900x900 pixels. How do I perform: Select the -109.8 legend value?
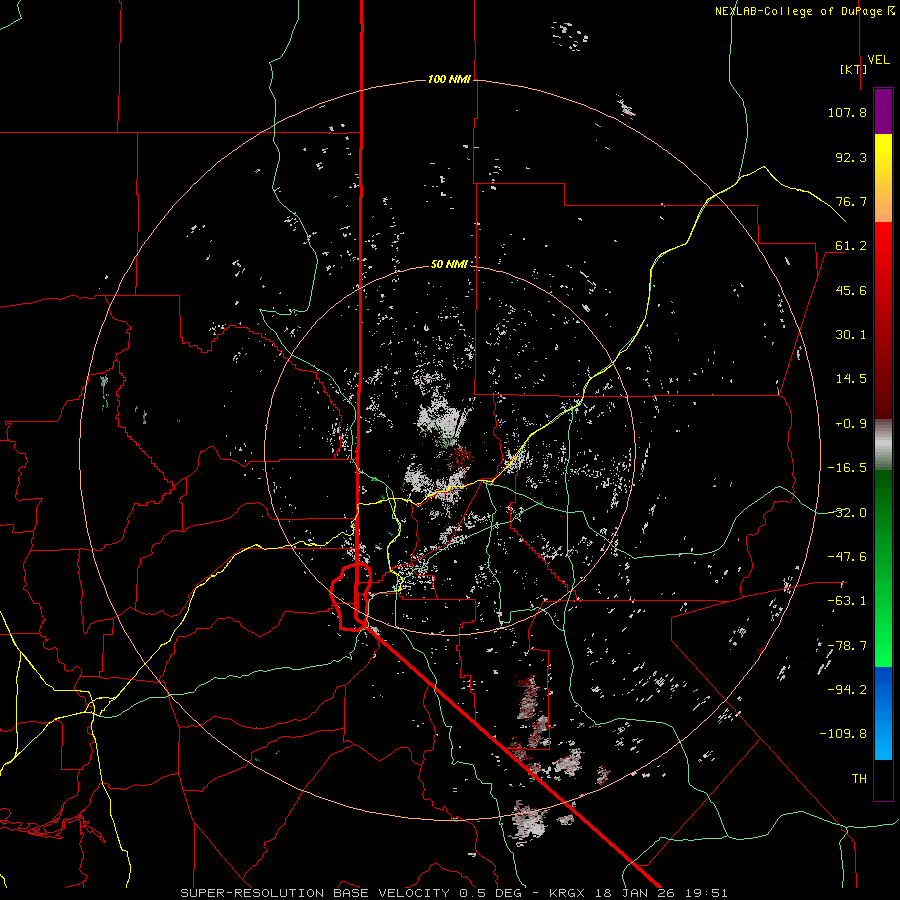tap(843, 734)
